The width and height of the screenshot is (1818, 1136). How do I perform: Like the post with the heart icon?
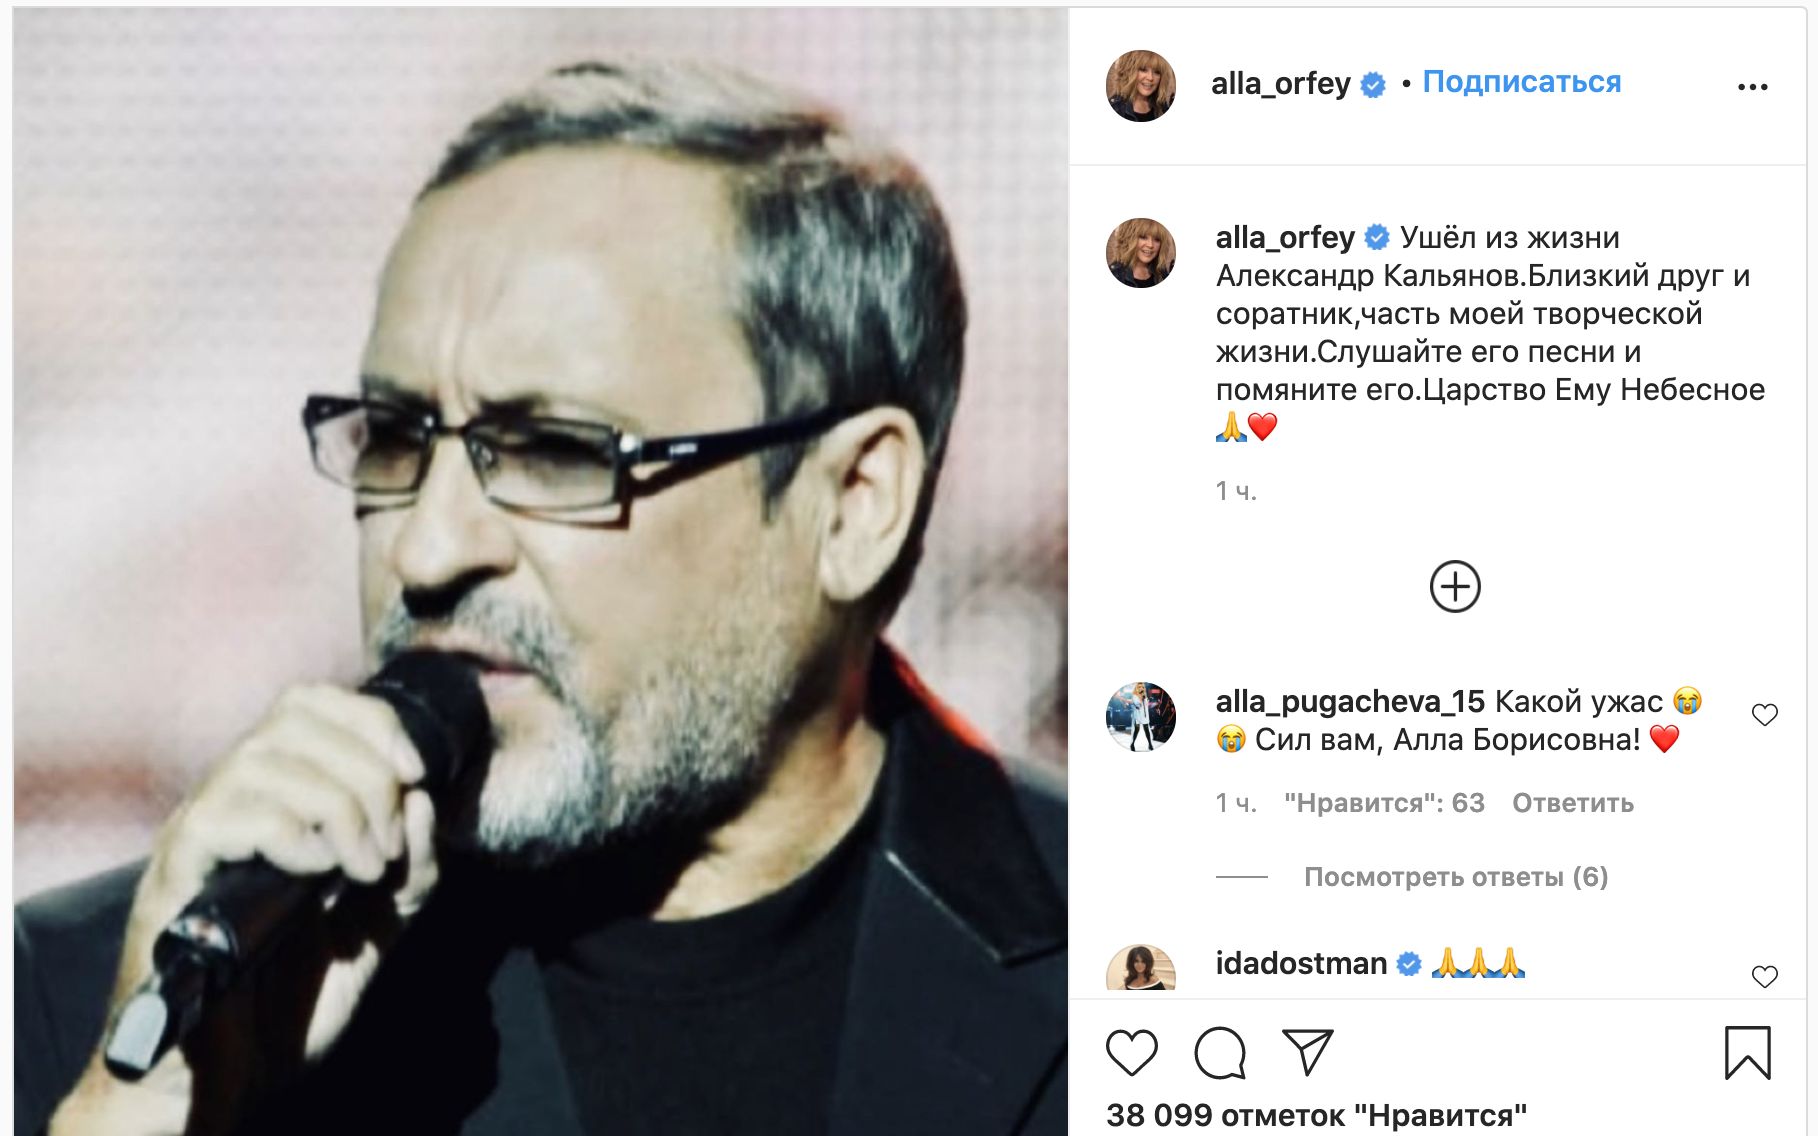(1131, 1052)
